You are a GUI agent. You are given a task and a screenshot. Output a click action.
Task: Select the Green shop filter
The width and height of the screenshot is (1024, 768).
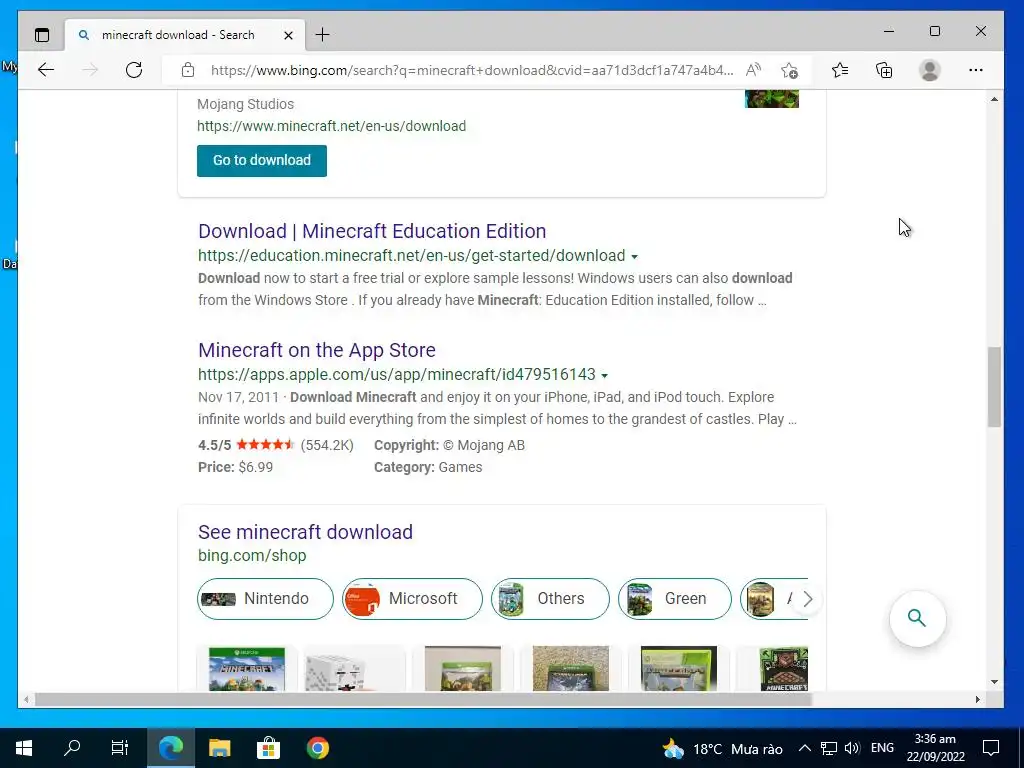pyautogui.click(x=675, y=599)
